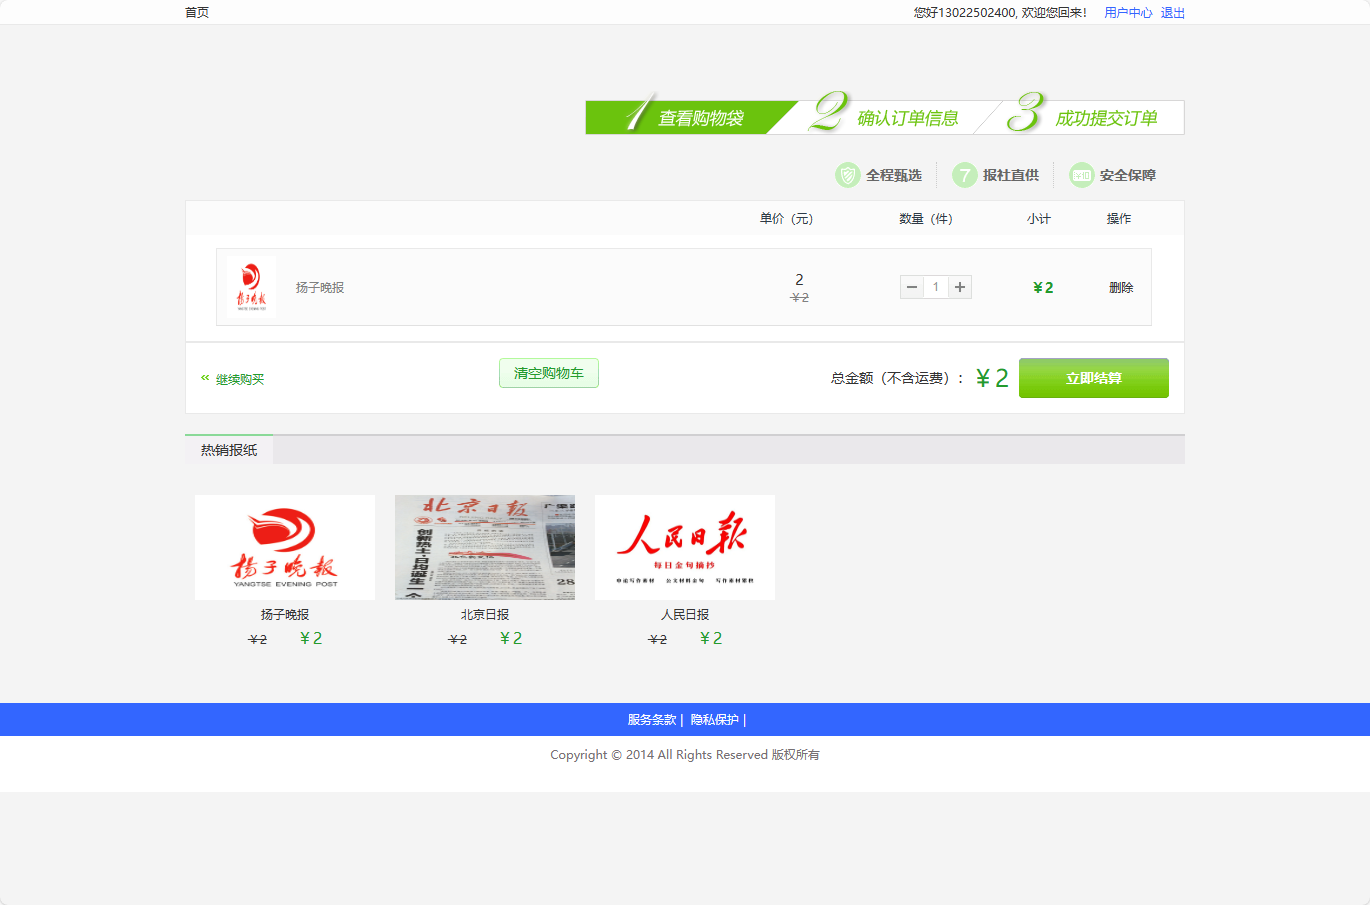Image resolution: width=1370 pixels, height=905 pixels.
Task: Click inside the quantity input field
Action: click(935, 287)
